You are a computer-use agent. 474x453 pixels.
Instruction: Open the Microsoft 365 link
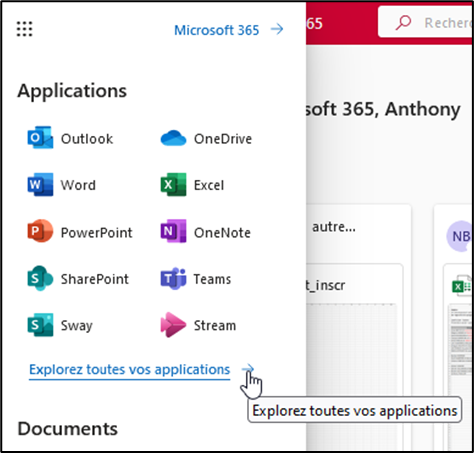[216, 30]
